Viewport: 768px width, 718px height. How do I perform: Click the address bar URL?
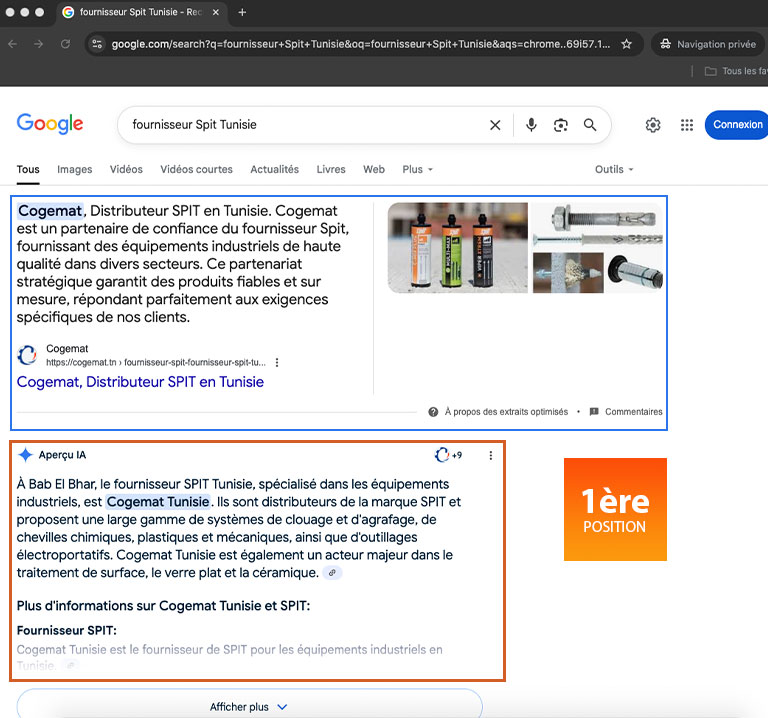tap(360, 44)
